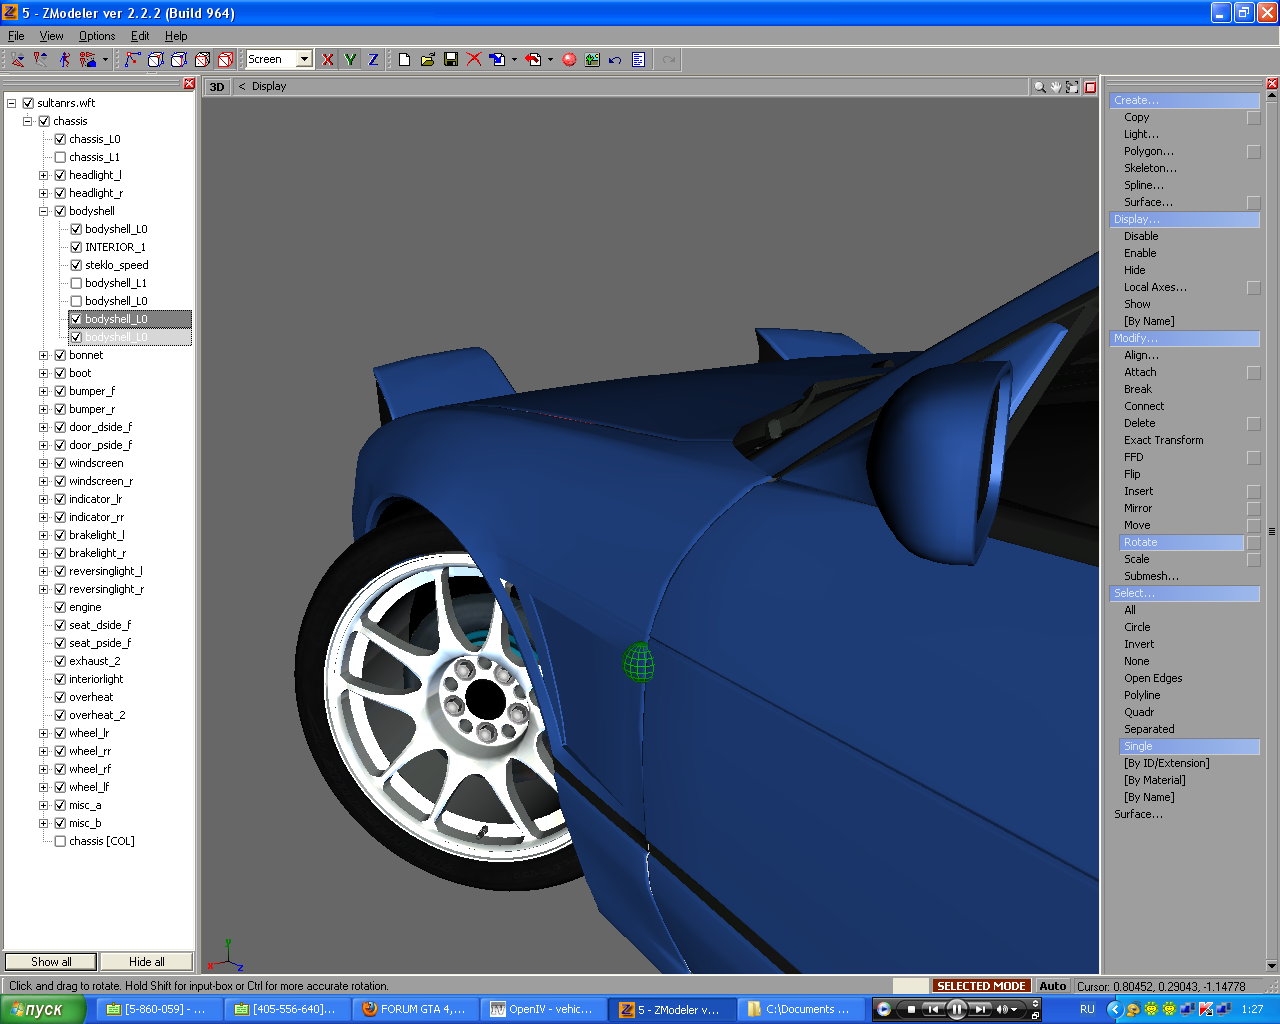Open the Screen axis-space dropdown

pos(304,60)
